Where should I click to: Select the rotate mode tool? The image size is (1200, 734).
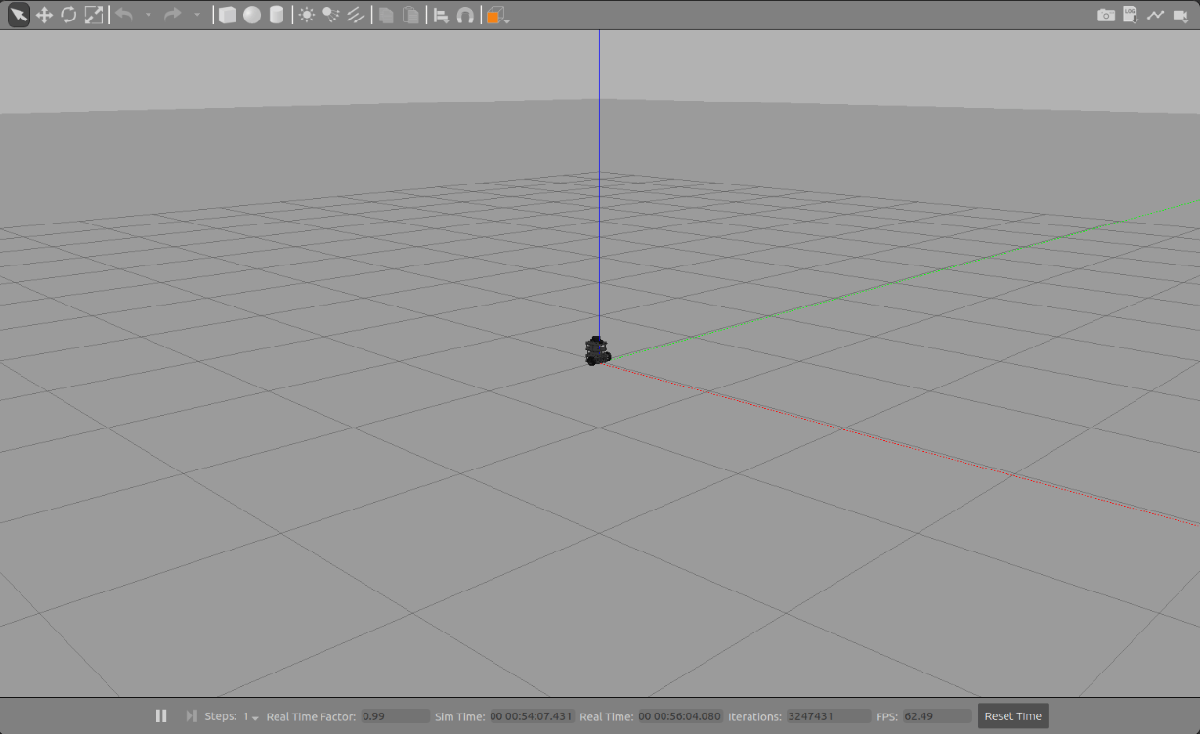69,15
